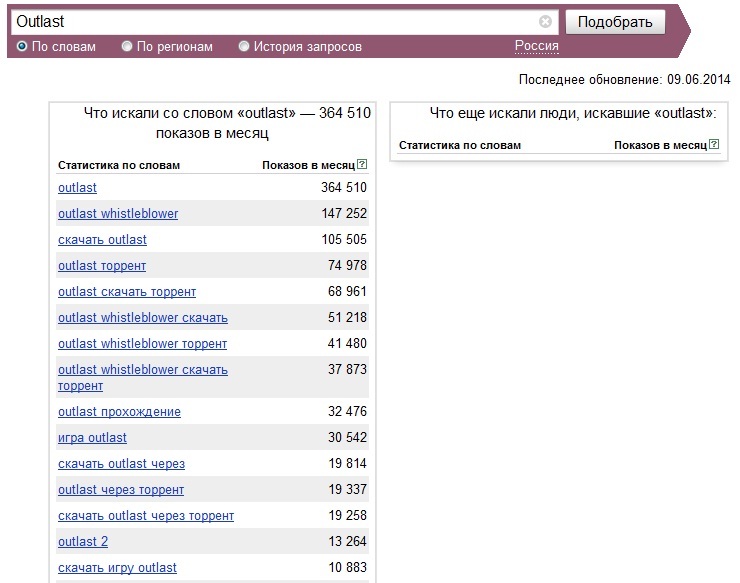This screenshot has width=740, height=583.
Task: Select the 'По словам' radio button
Action: click(x=22, y=46)
